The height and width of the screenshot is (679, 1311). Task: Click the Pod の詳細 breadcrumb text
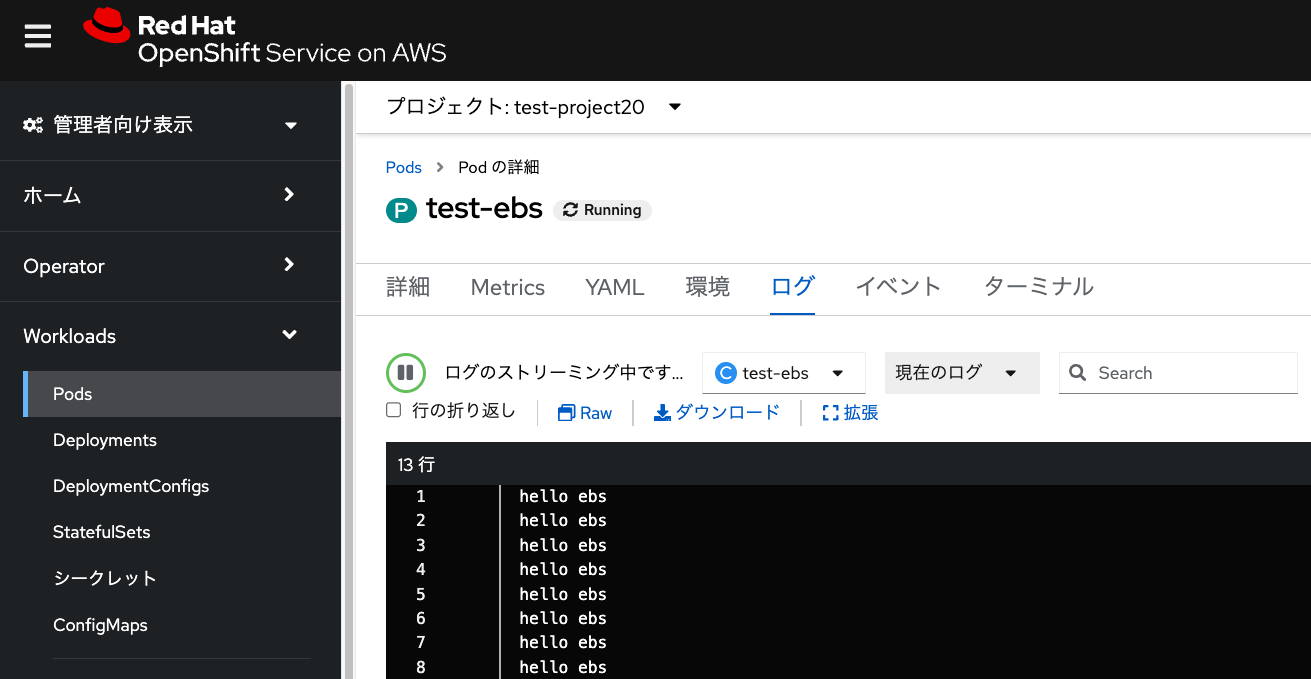499,167
